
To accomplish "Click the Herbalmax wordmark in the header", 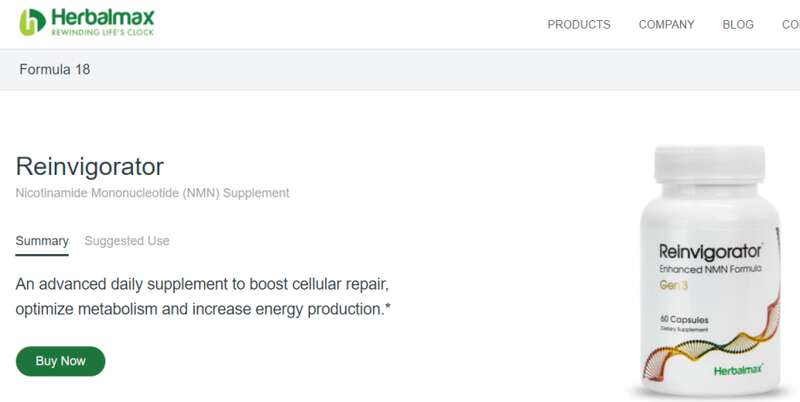I will click(103, 17).
